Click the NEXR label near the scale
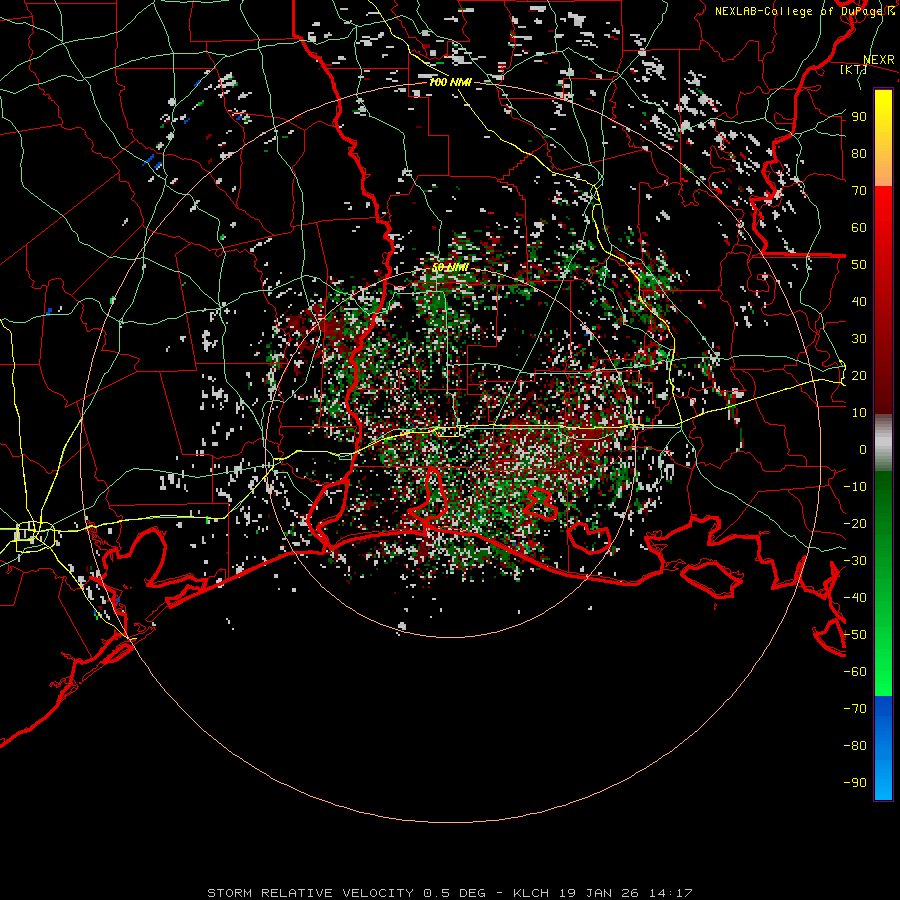This screenshot has height=900, width=900. 879,60
